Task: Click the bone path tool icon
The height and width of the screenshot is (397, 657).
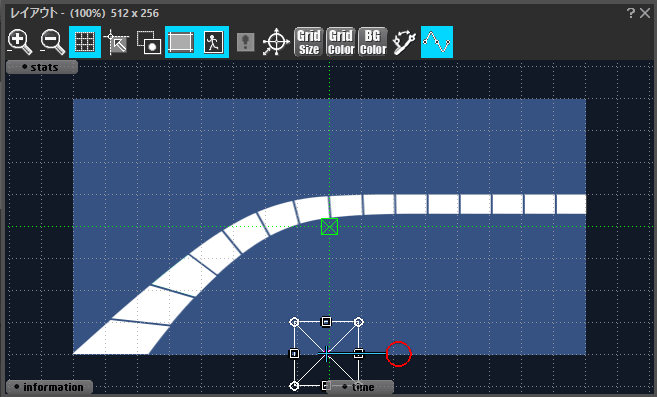Action: (x=404, y=42)
